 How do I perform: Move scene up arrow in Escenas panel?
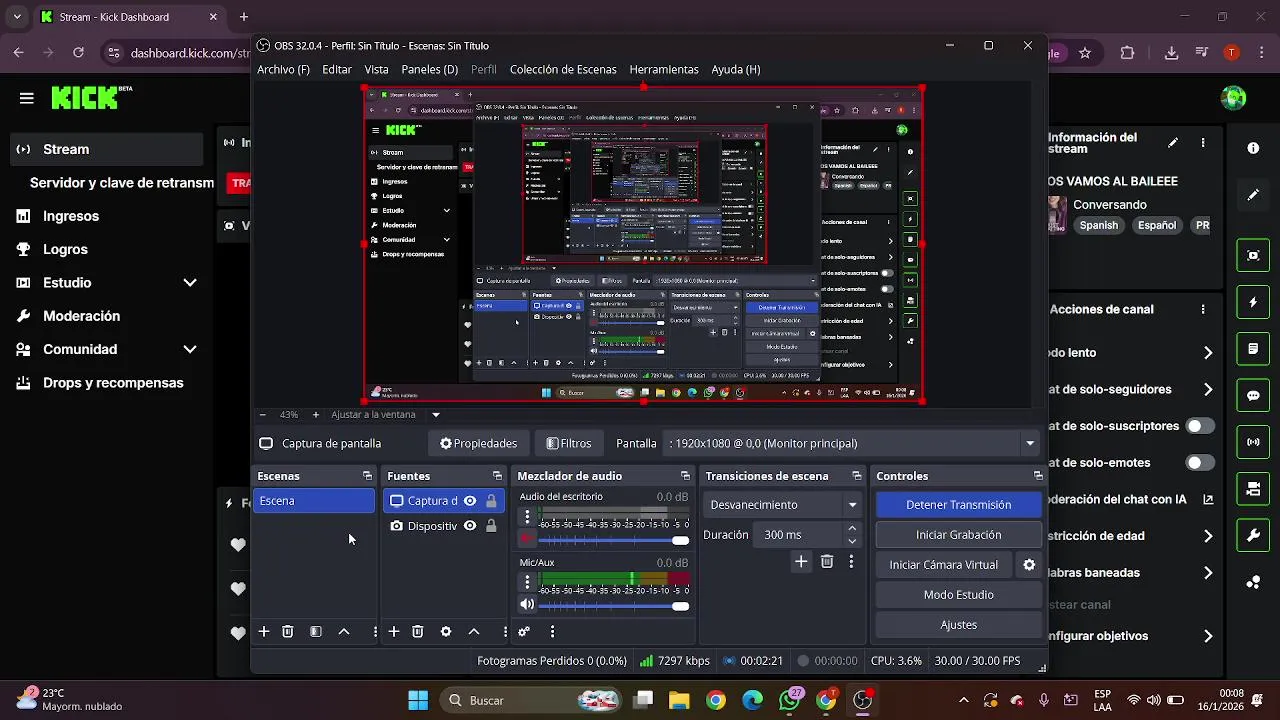344,632
